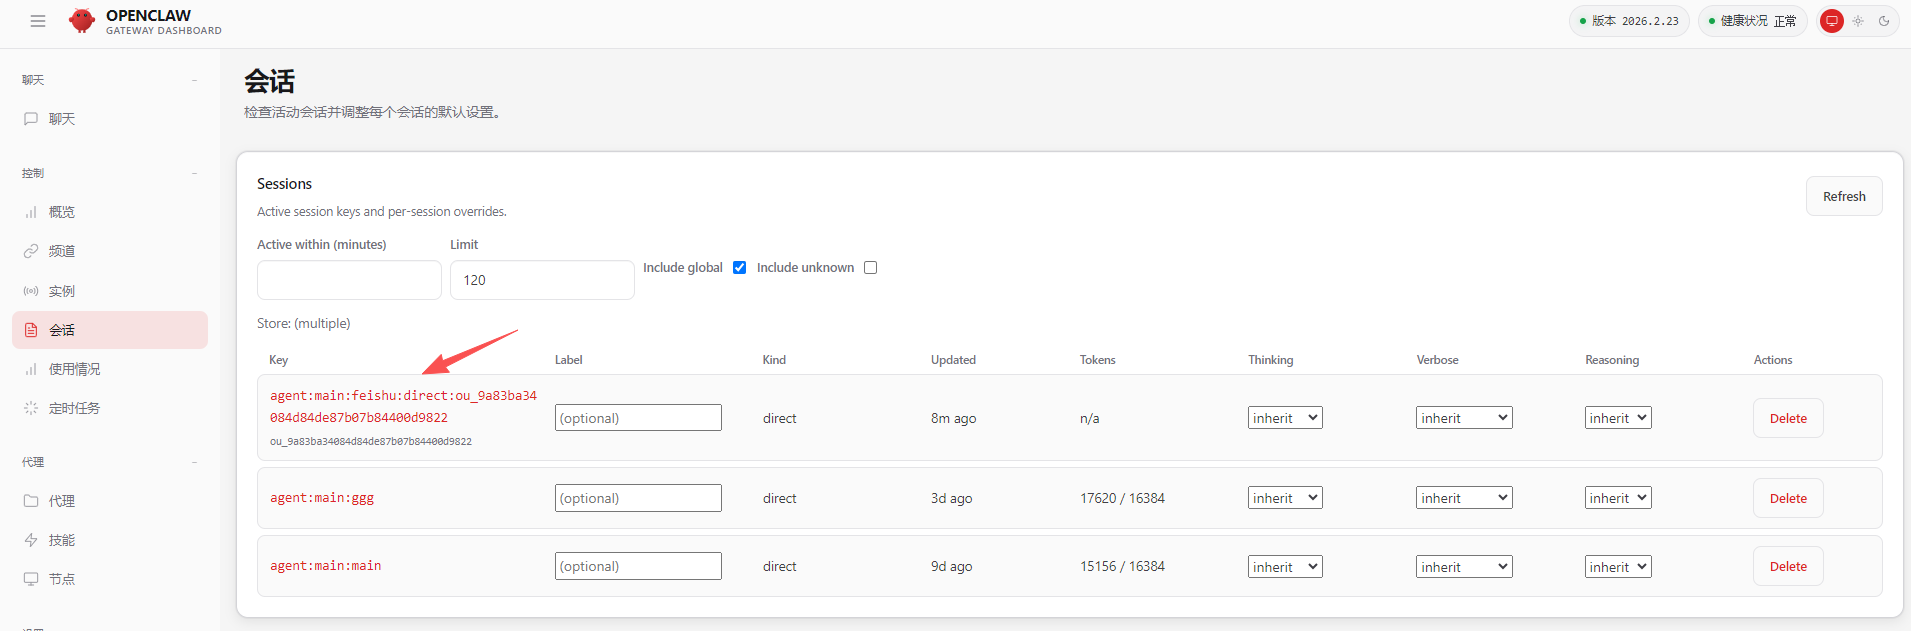Switch to dark theme moon icon
This screenshot has width=1911, height=631.
[1884, 21]
